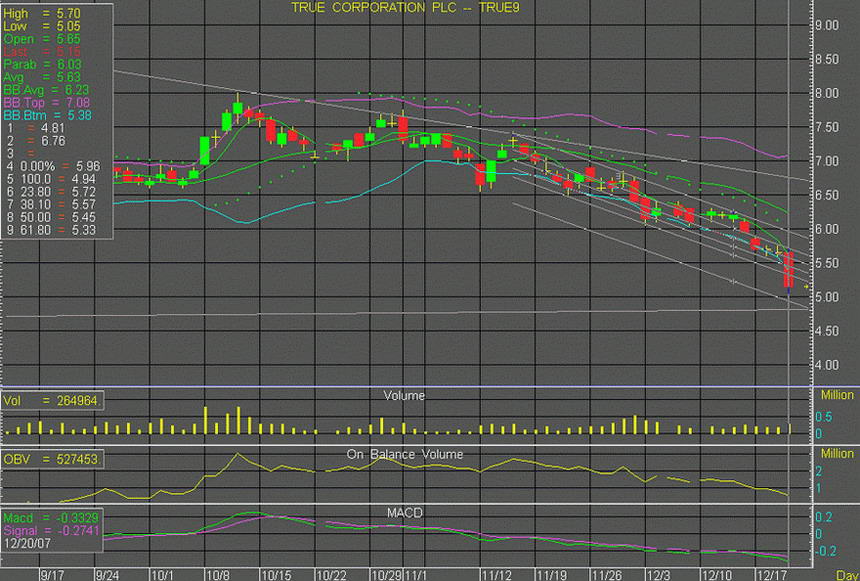This screenshot has height=581, width=860.
Task: Click the Vol = 264964 readout
Action: (x=51, y=401)
